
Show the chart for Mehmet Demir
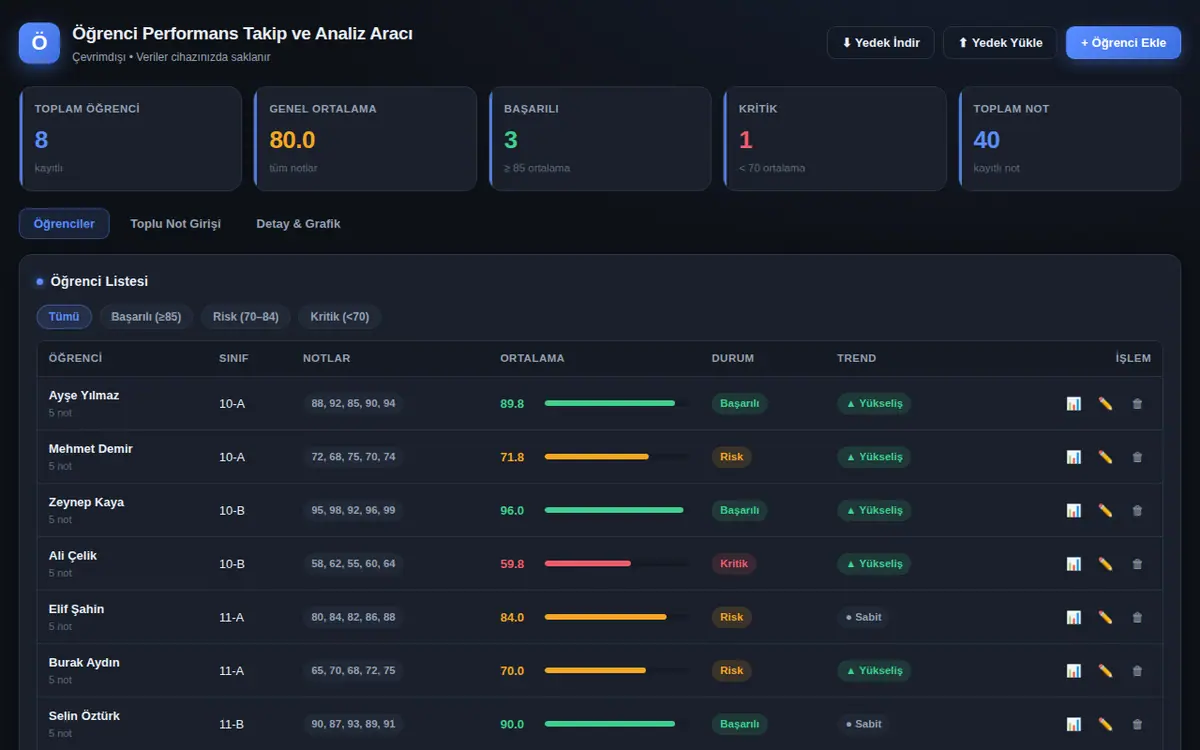1073,457
